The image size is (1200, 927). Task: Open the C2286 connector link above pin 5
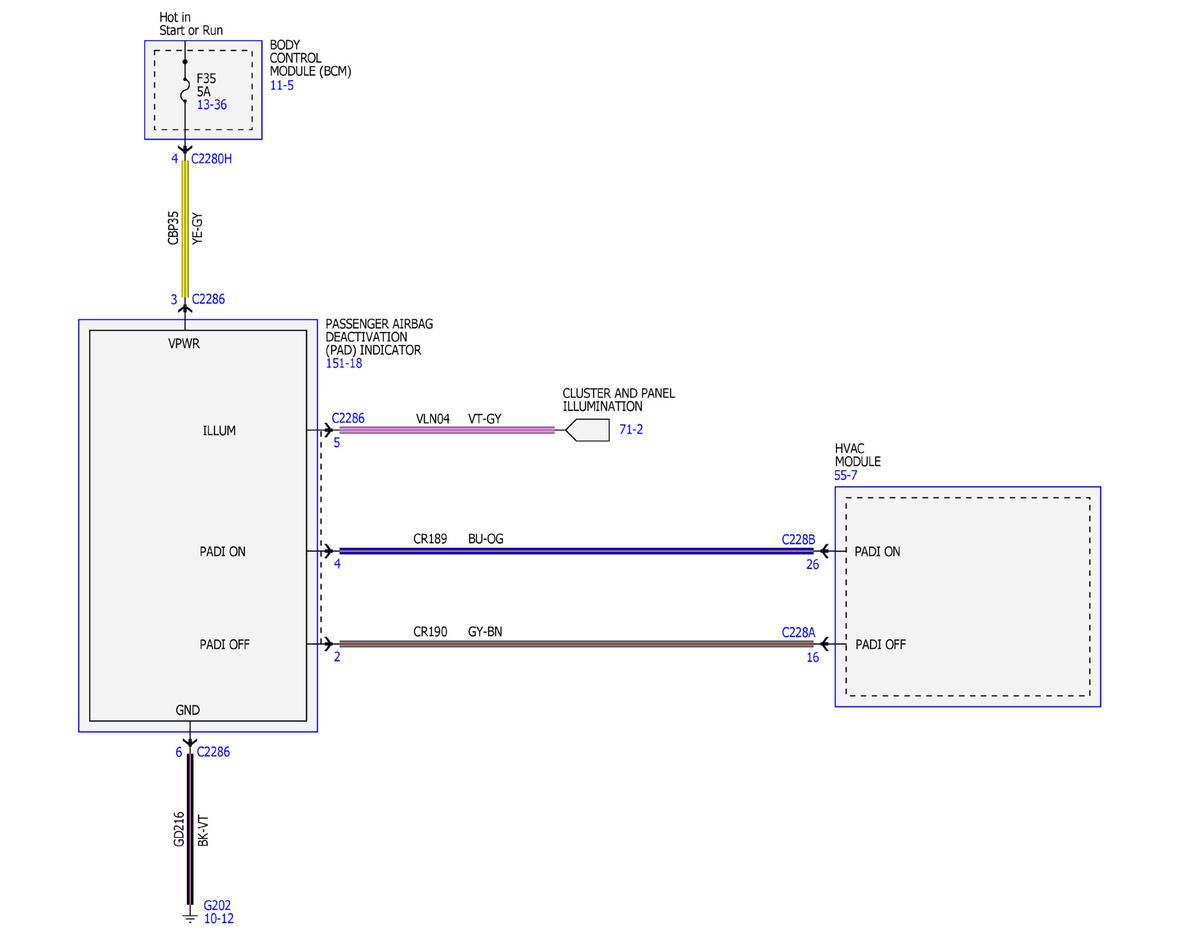click(348, 420)
